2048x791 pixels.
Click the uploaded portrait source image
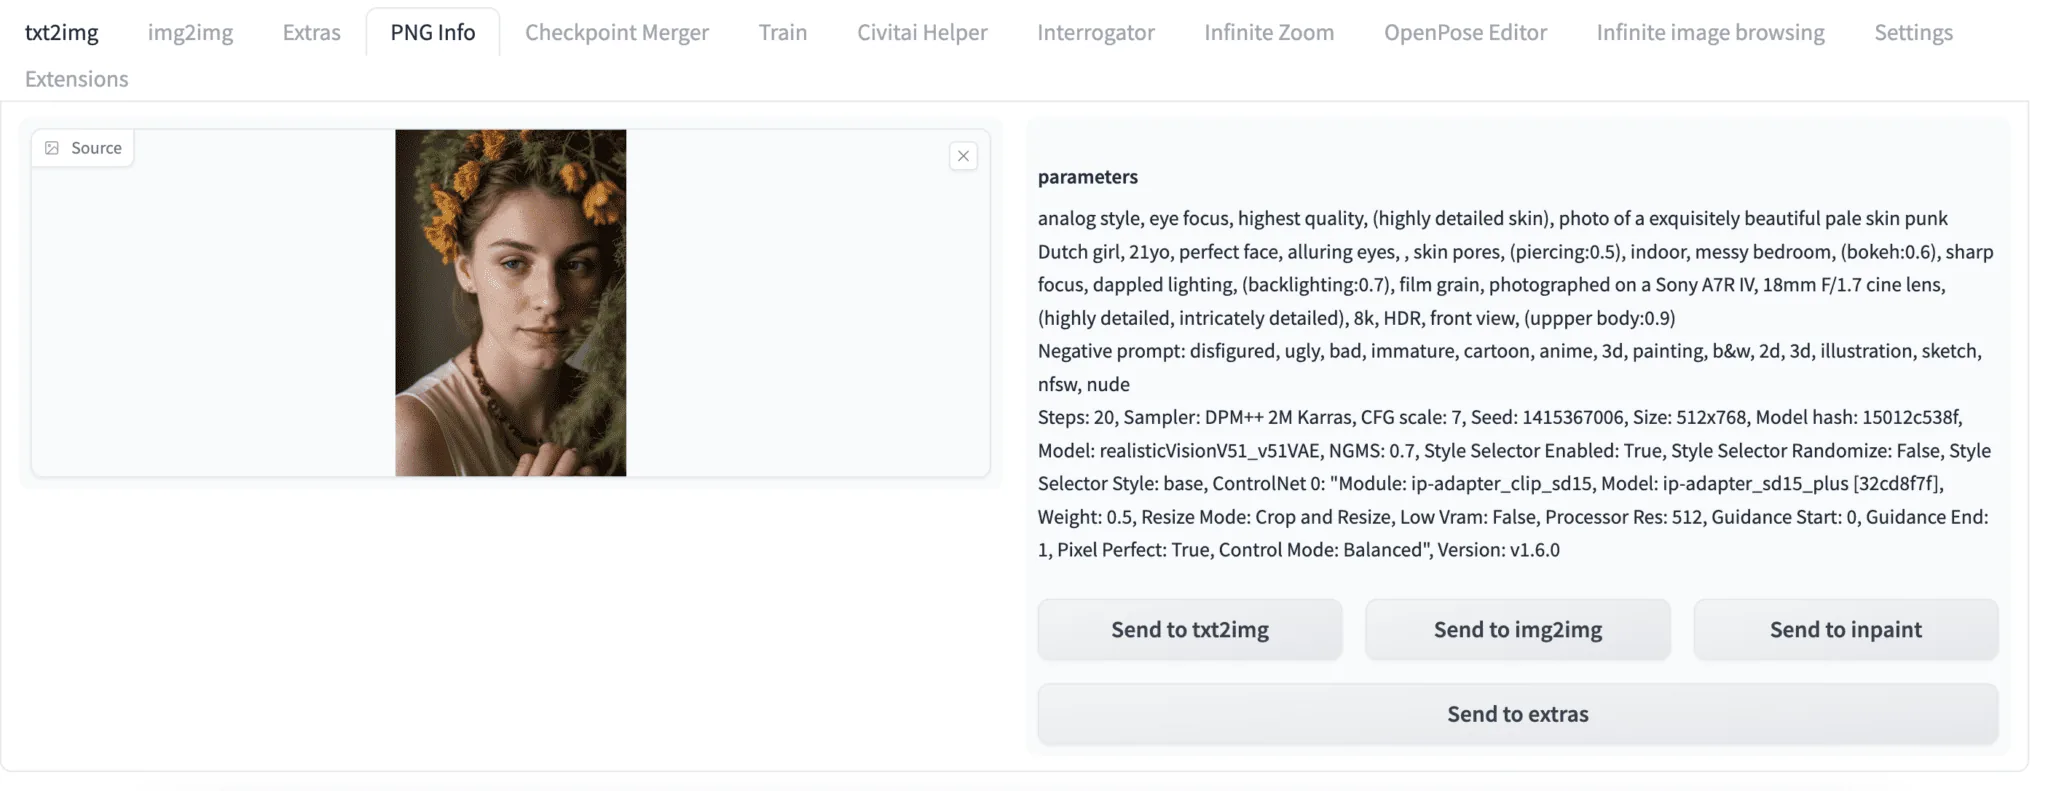pyautogui.click(x=510, y=302)
